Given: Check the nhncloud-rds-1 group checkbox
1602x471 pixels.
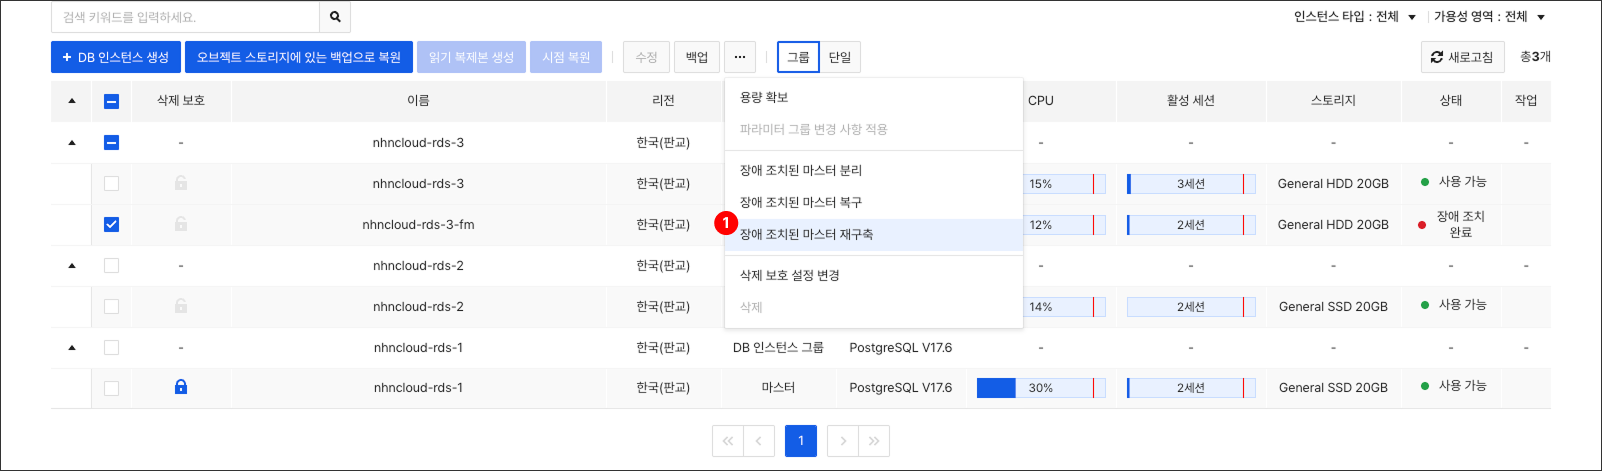Looking at the screenshot, I should coord(111,347).
